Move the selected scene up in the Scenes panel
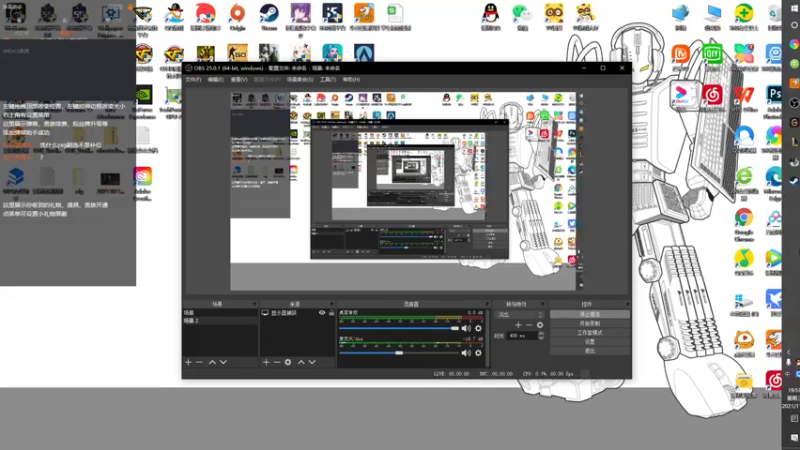Image resolution: width=800 pixels, height=450 pixels. tap(212, 362)
